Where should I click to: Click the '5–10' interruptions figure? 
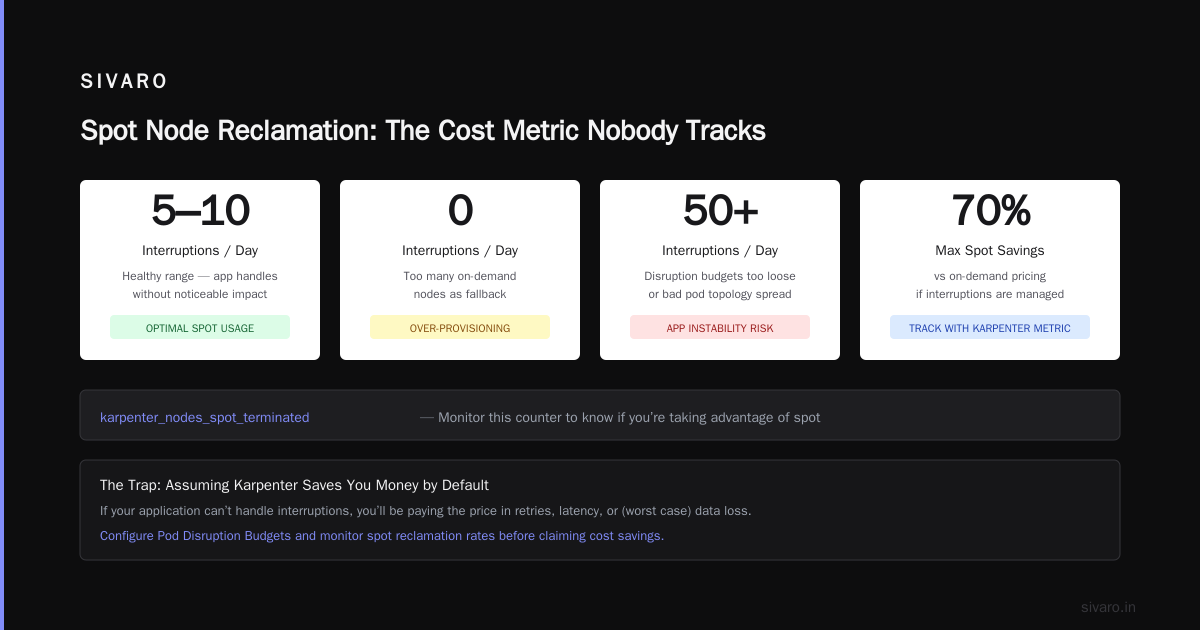pos(200,210)
